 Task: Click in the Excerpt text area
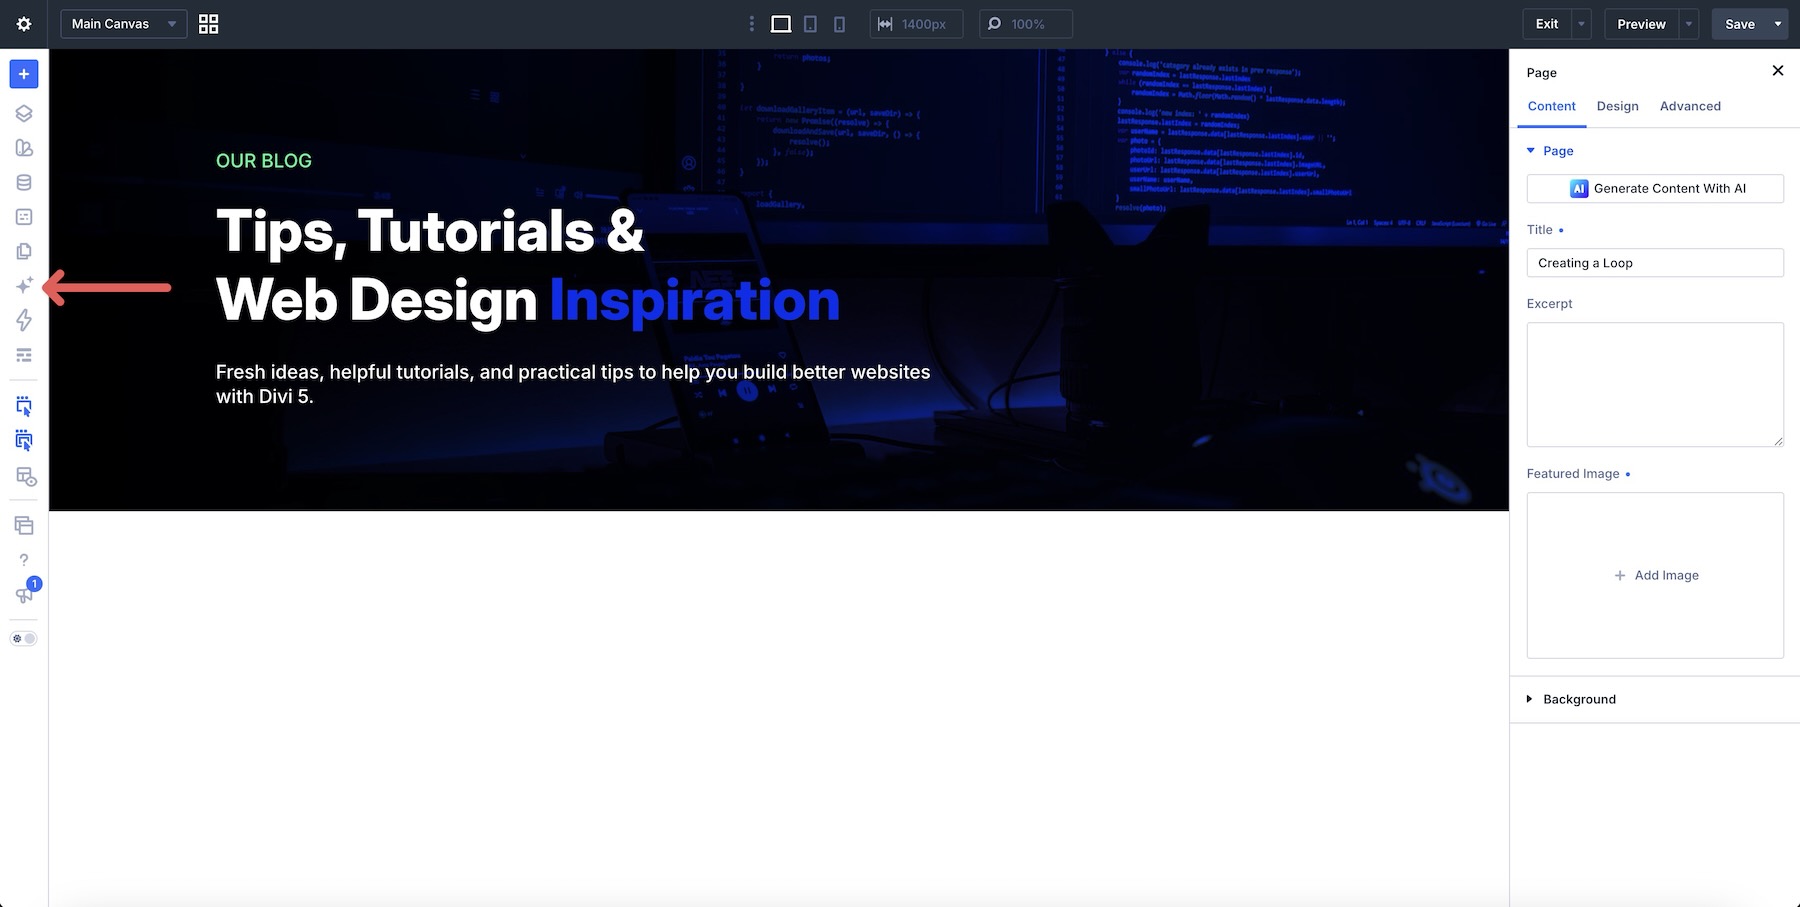point(1655,384)
